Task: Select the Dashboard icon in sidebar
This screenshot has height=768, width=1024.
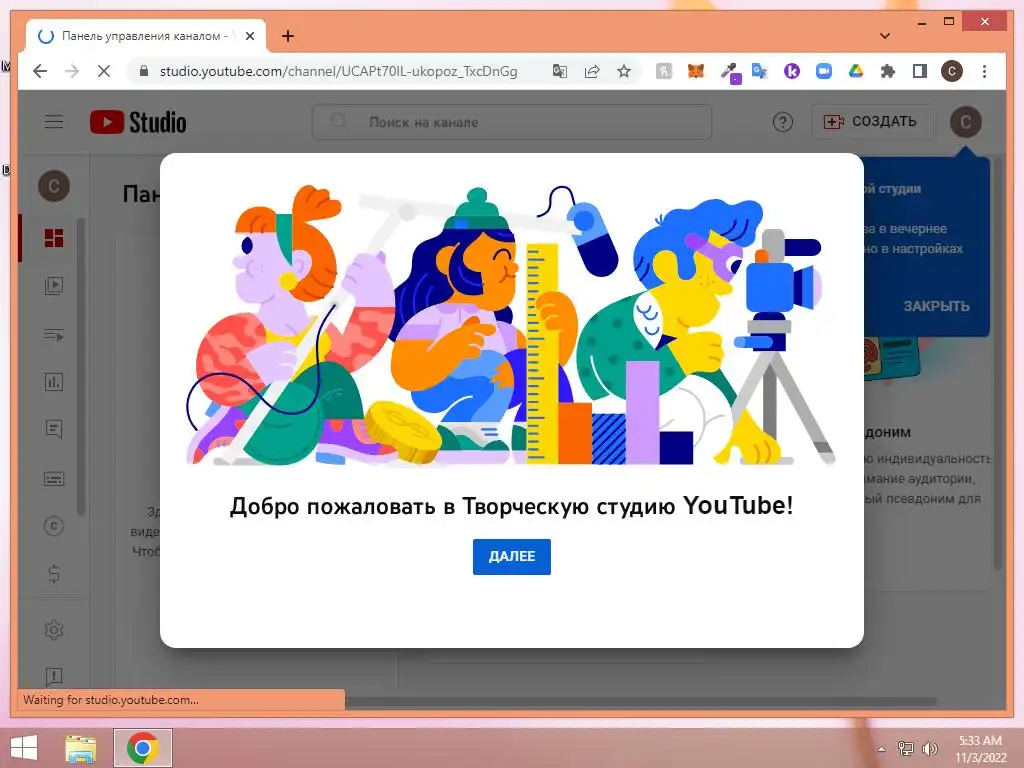Action: [54, 238]
